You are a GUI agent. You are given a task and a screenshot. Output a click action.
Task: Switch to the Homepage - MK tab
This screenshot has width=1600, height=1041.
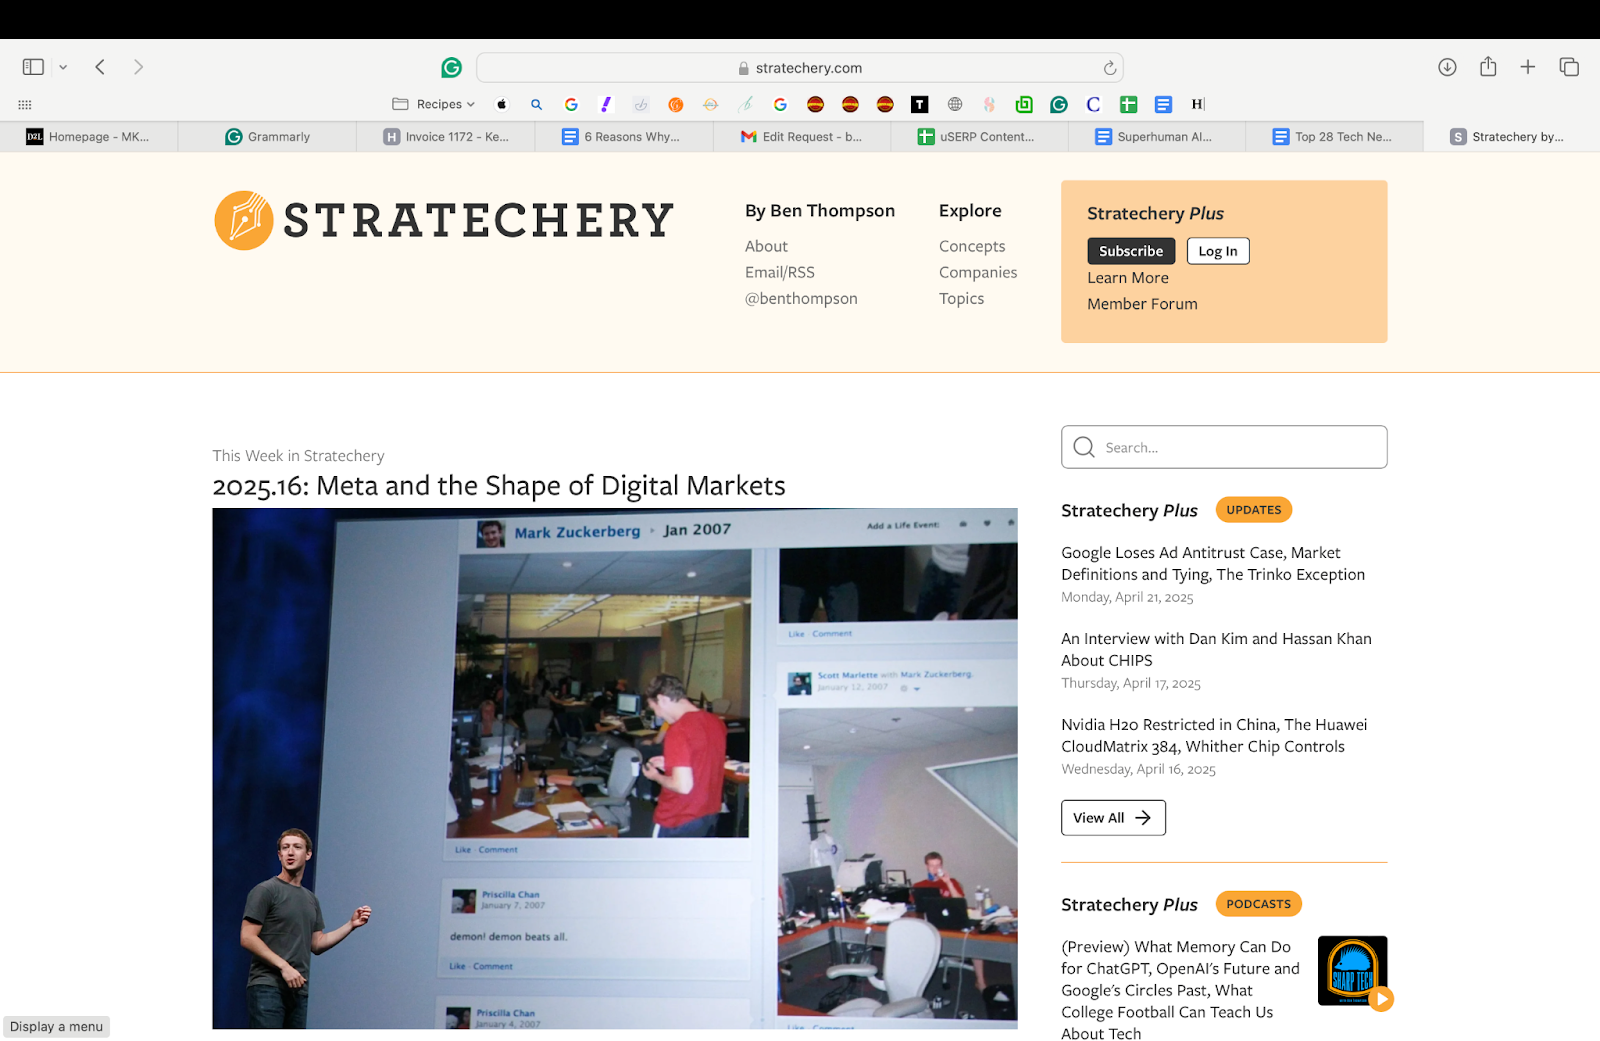(89, 137)
